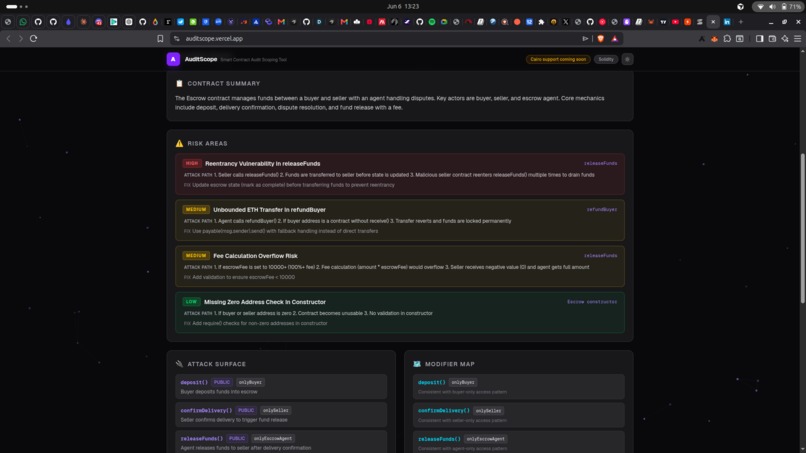Click the LOW severity badge
This screenshot has height=453, width=806.
pos(191,302)
